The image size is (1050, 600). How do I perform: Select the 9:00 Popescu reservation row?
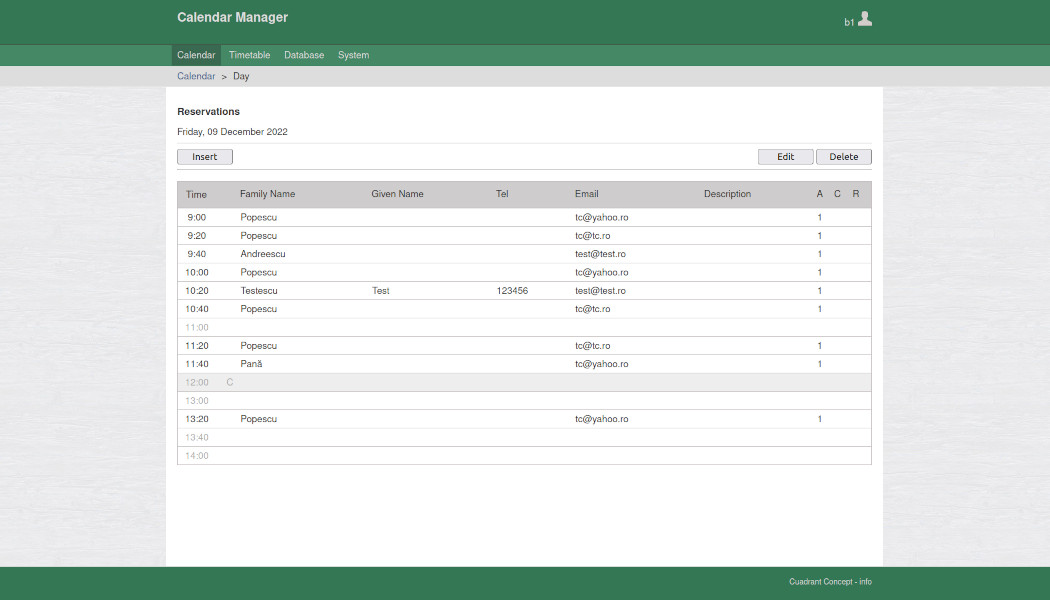[258, 217]
